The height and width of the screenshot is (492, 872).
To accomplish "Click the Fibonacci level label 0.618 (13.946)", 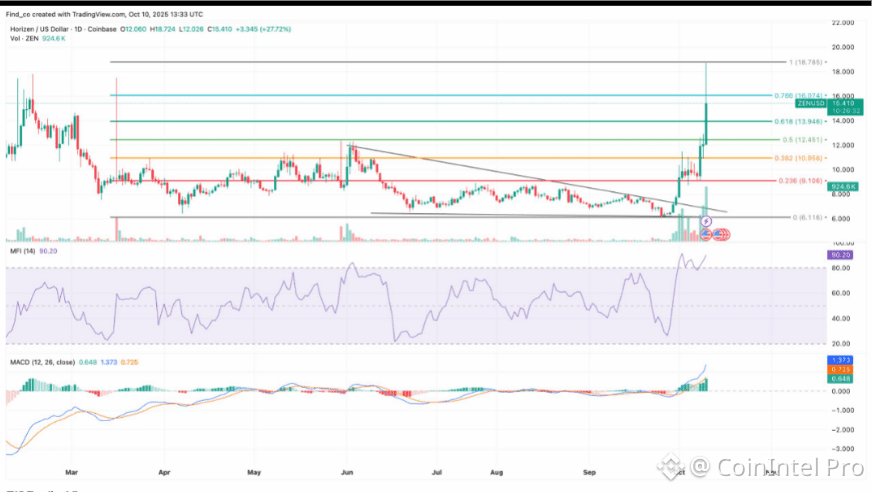I will (799, 121).
